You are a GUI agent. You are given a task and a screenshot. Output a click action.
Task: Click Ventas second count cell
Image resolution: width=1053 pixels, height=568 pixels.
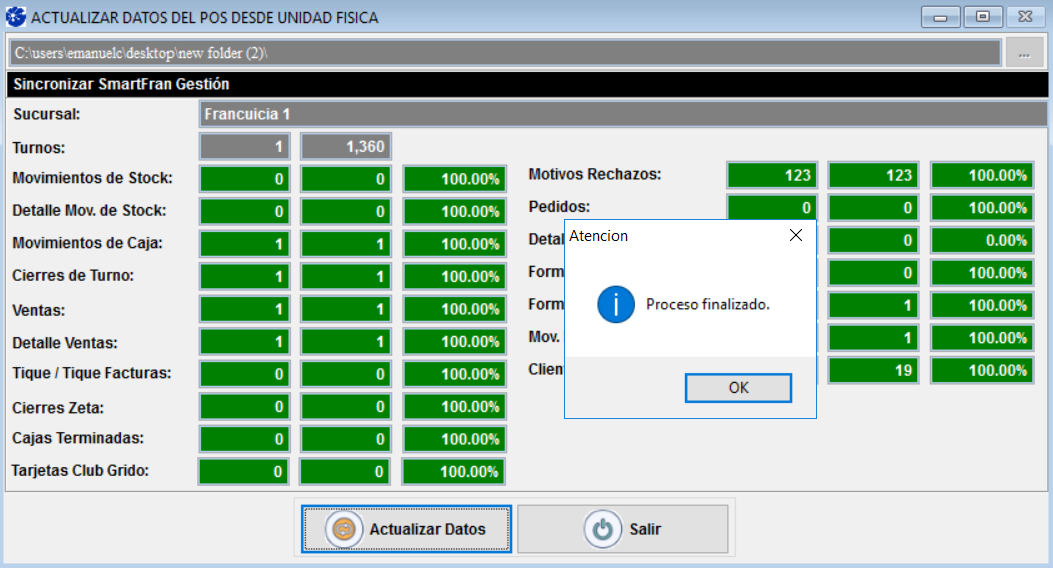[346, 309]
